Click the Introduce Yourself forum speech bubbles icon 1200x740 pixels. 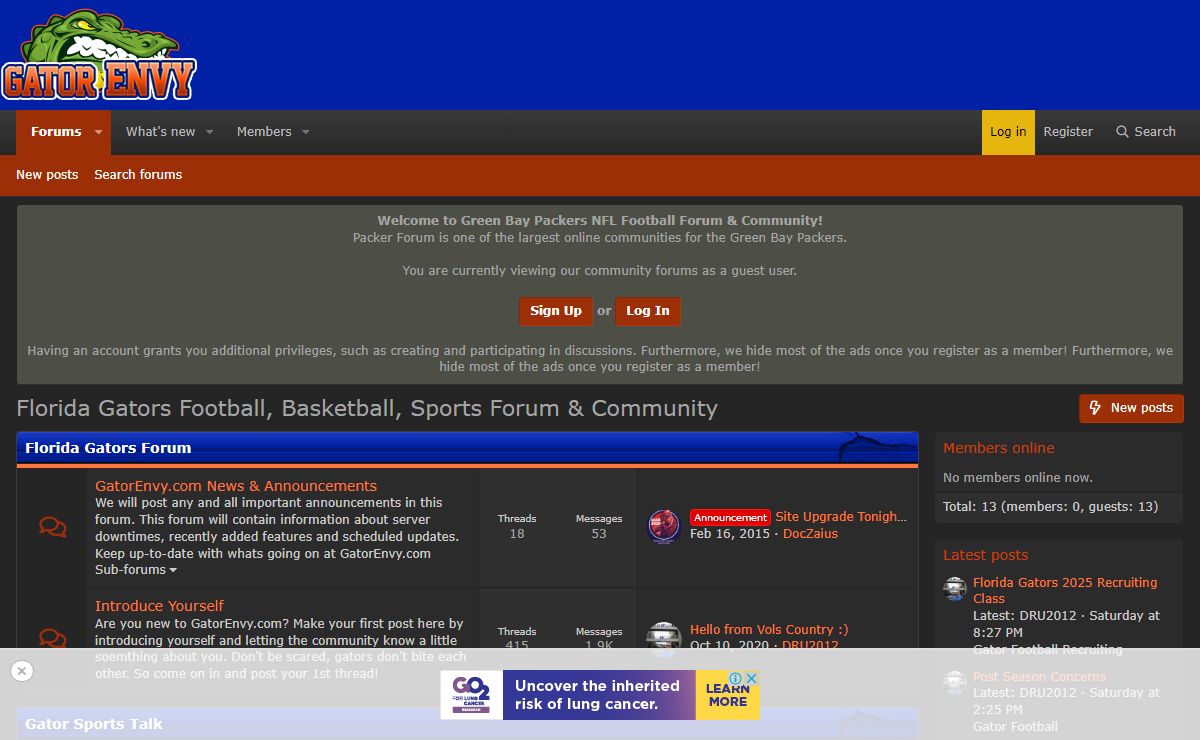point(53,637)
